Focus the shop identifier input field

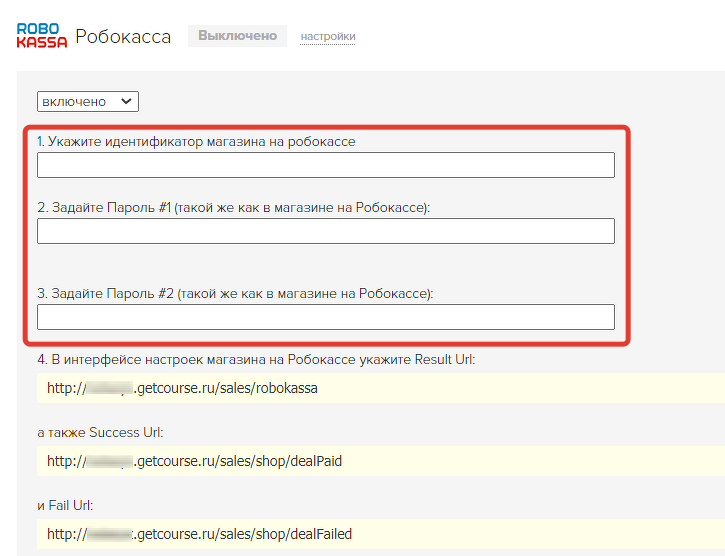click(326, 165)
